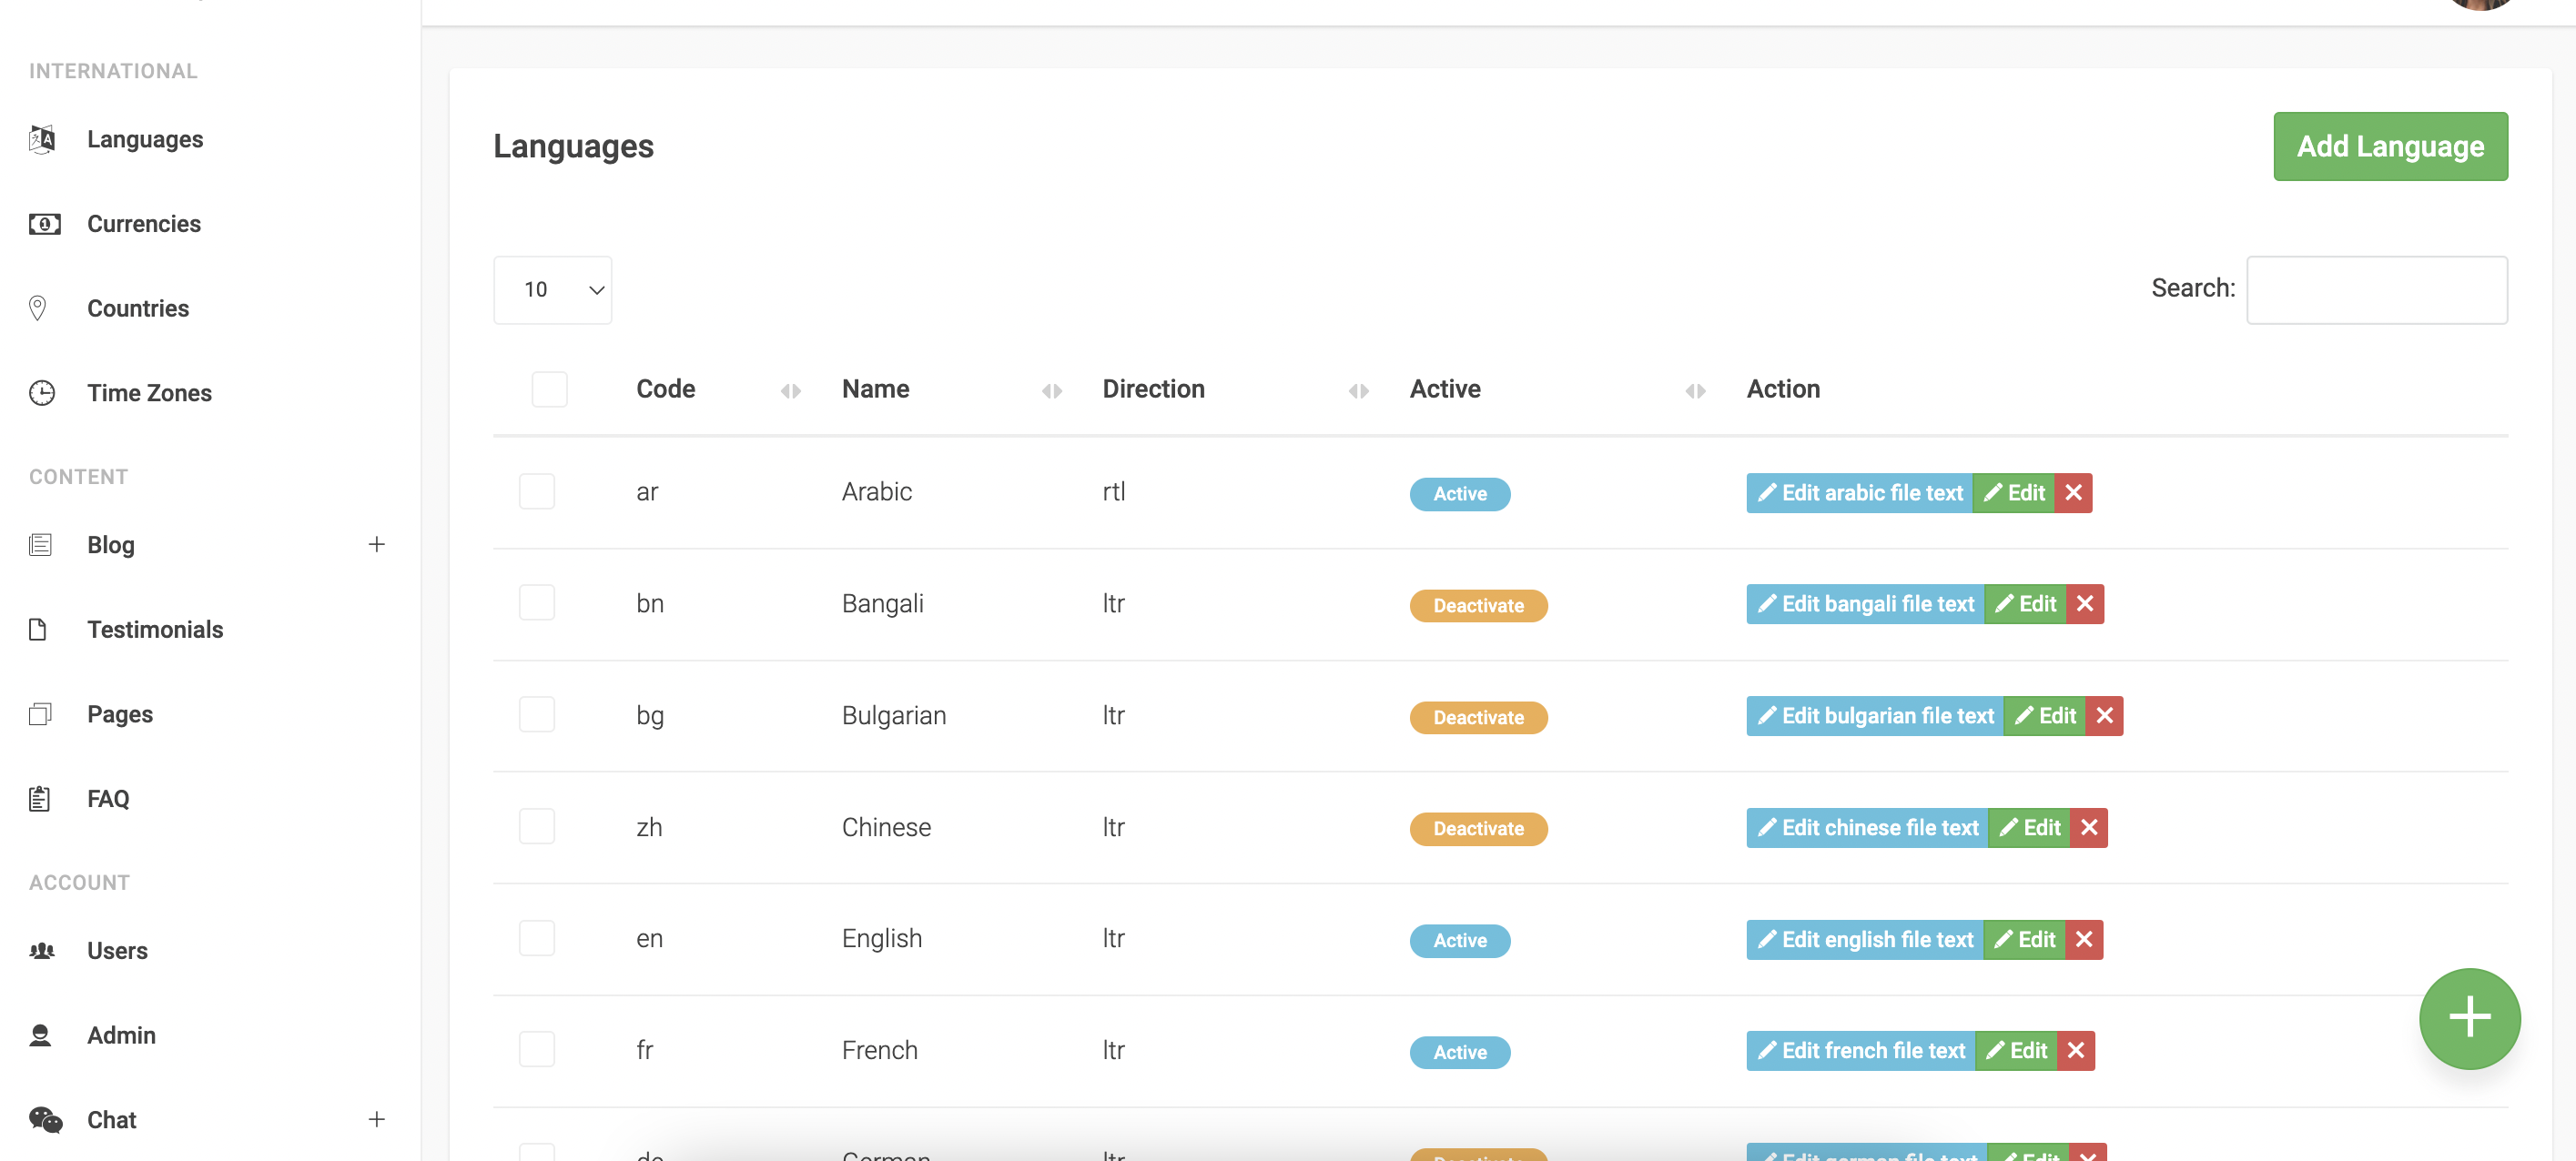Expand the Chat submenu plus sign
Image resolution: width=2576 pixels, height=1161 pixels.
(376, 1119)
